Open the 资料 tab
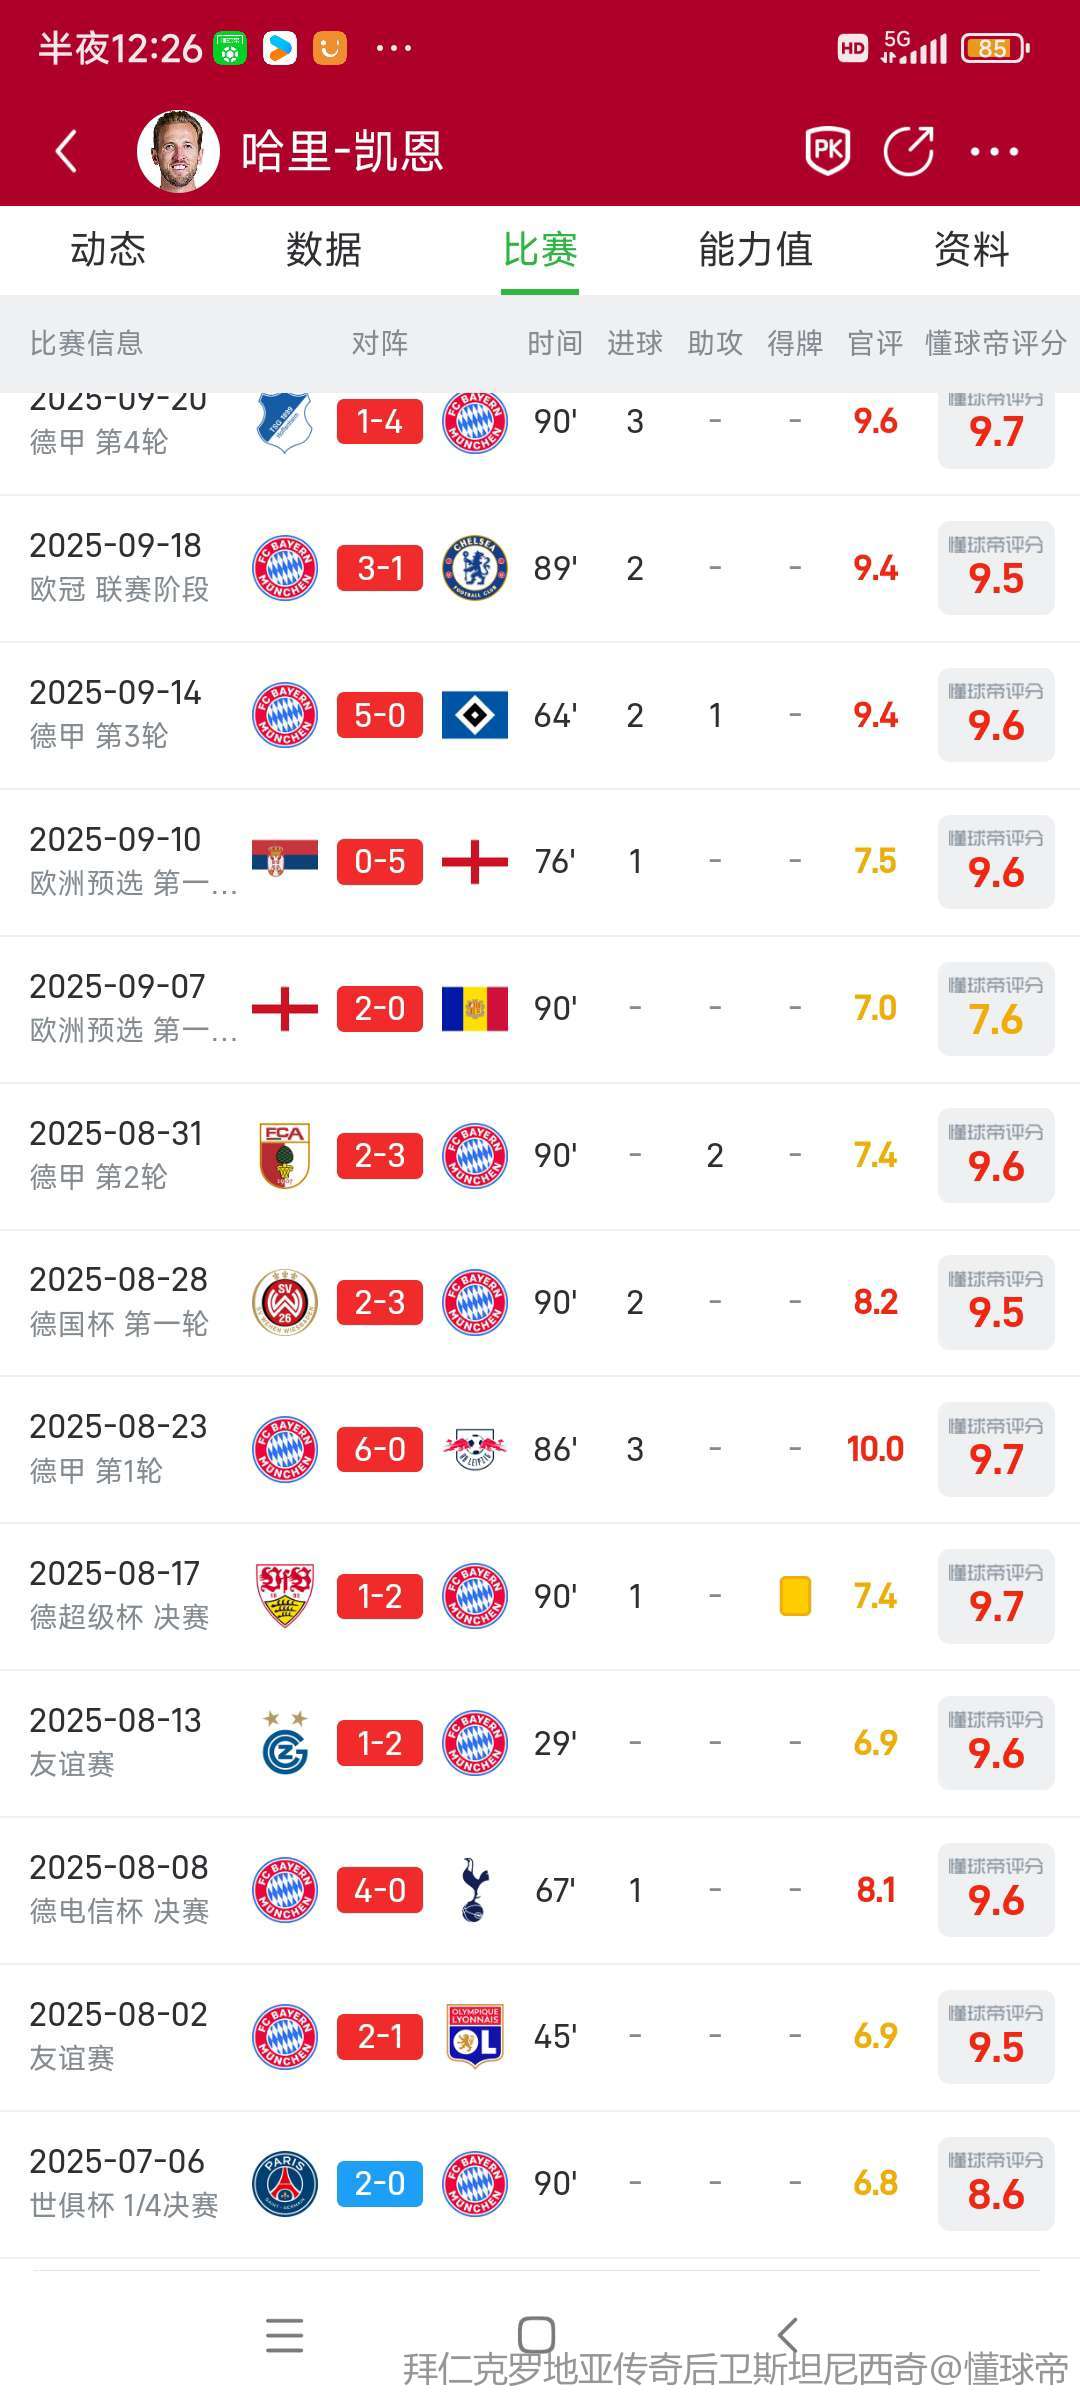The image size is (1080, 2400). [x=971, y=250]
